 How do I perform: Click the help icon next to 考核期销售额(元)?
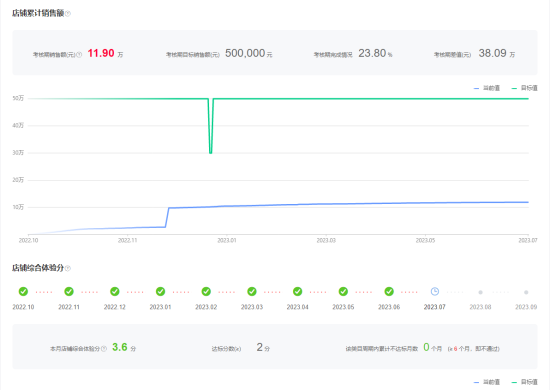[79, 55]
